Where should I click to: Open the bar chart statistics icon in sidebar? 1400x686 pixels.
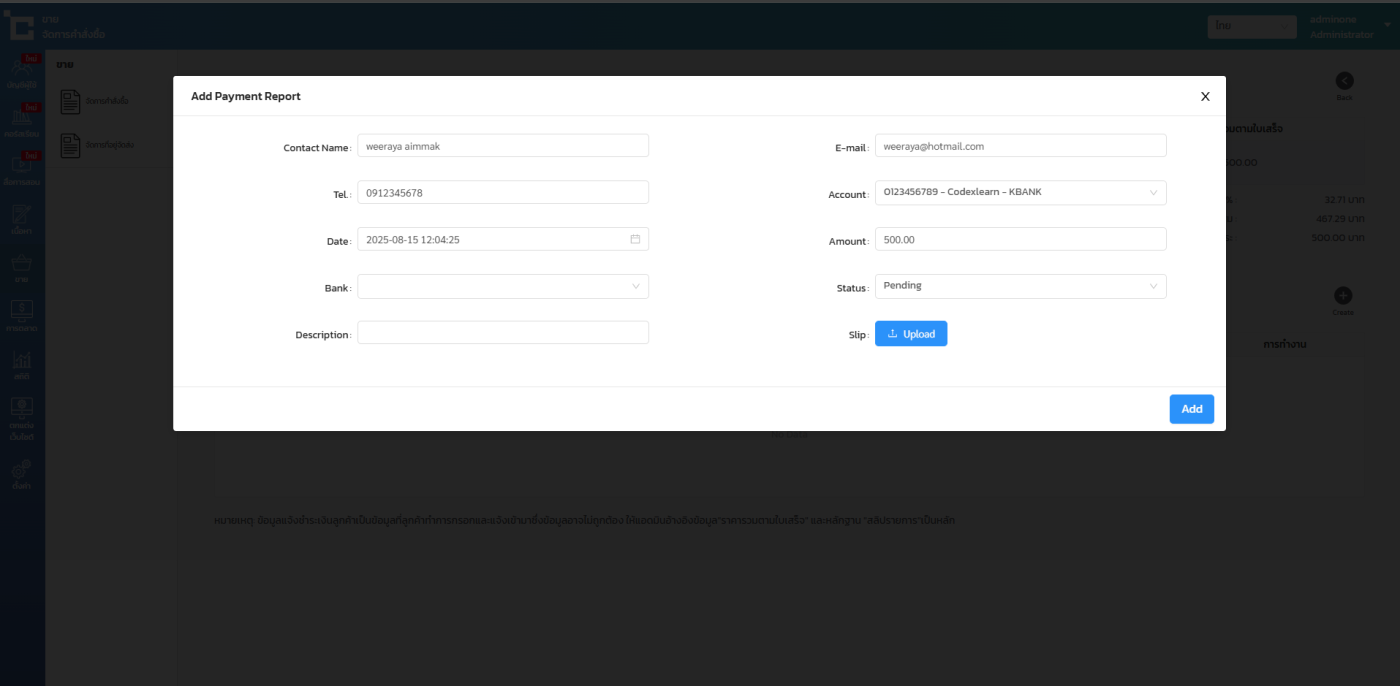coord(21,361)
